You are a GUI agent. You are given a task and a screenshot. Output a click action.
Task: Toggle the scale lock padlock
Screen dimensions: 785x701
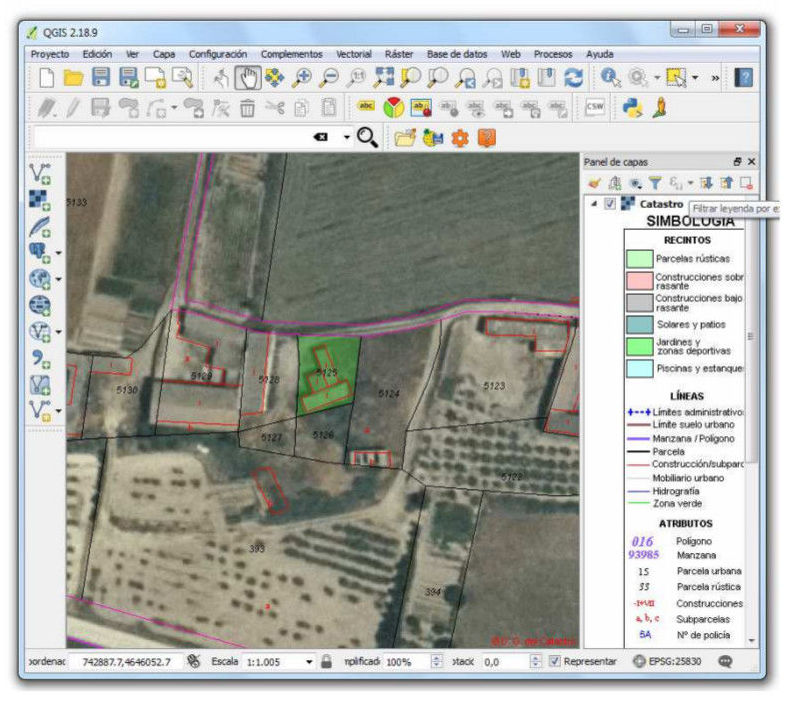coord(326,661)
